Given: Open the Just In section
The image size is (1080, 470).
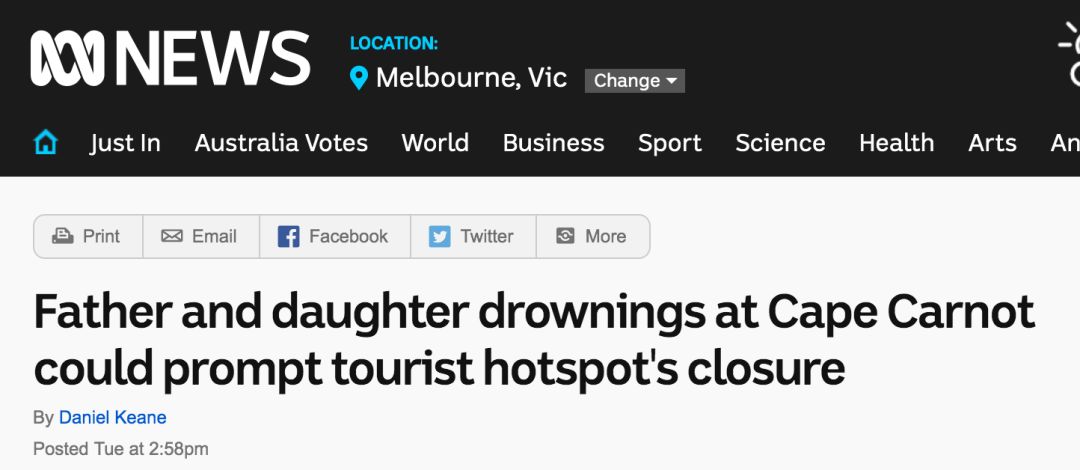Looking at the screenshot, I should tap(125, 143).
